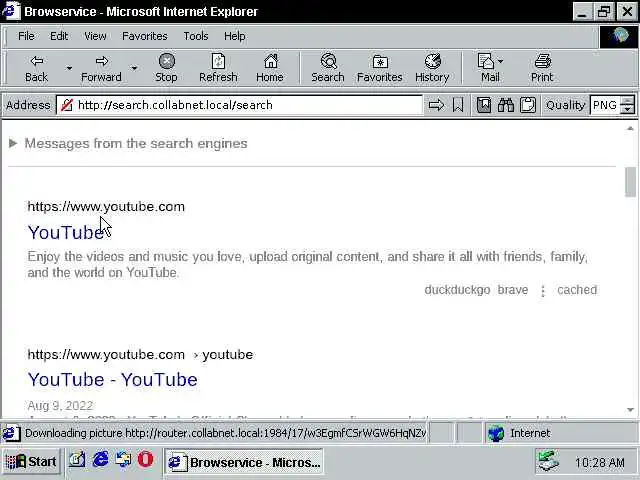Open the Back history dropdown arrow

pyautogui.click(x=69, y=69)
